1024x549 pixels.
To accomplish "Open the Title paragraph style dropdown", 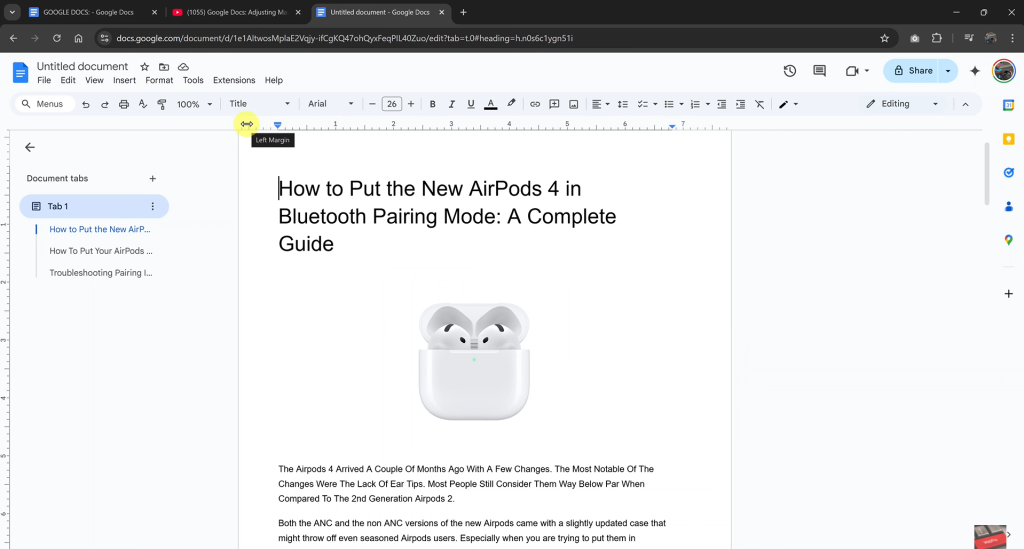I will (x=259, y=104).
